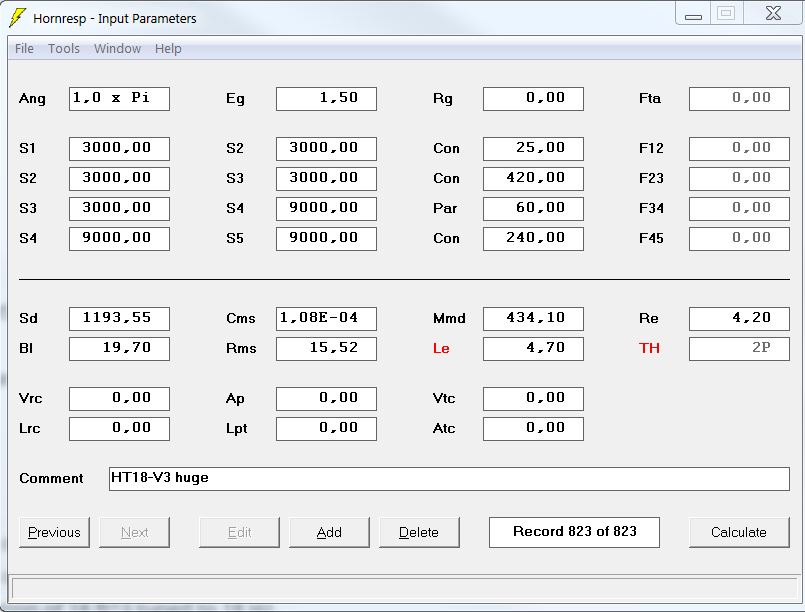
Task: Select the Ap input field
Action: coord(327,398)
